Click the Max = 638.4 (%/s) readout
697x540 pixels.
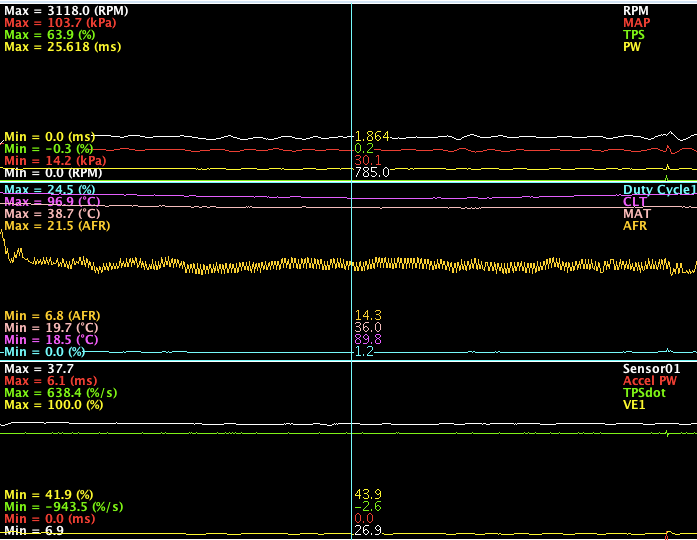59,393
